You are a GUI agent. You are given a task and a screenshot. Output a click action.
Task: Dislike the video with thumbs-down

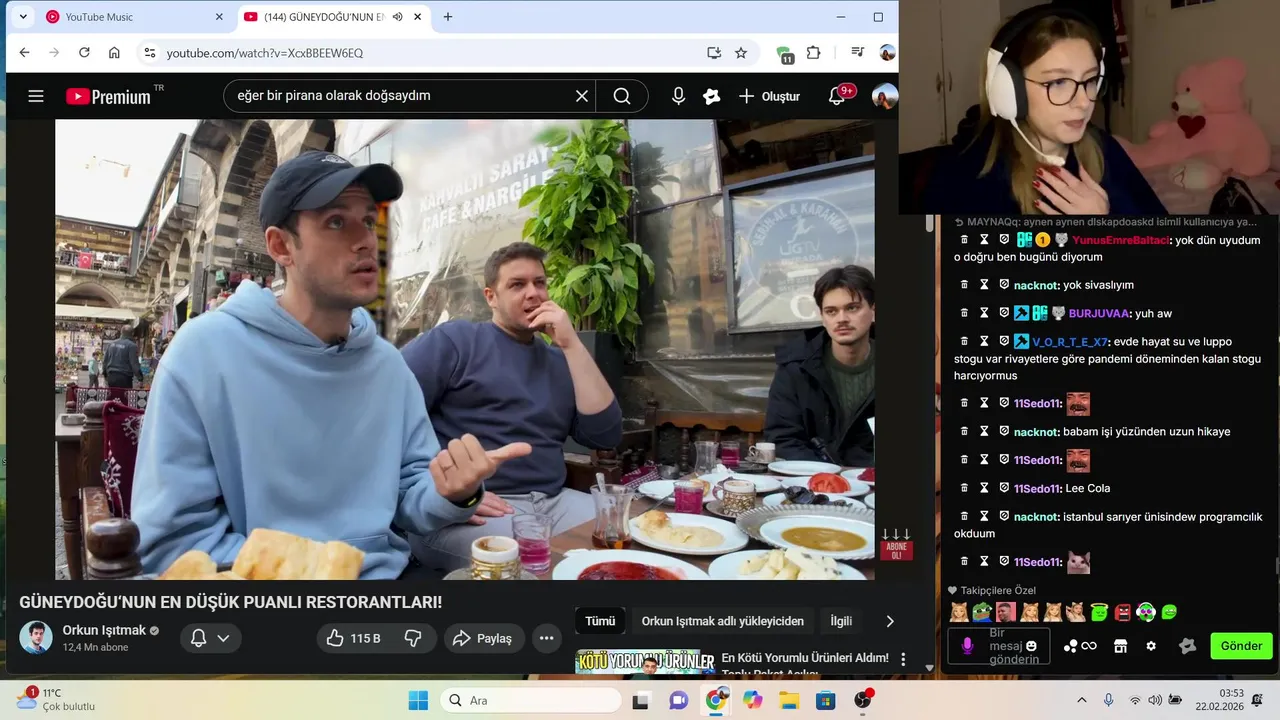pyautogui.click(x=413, y=638)
